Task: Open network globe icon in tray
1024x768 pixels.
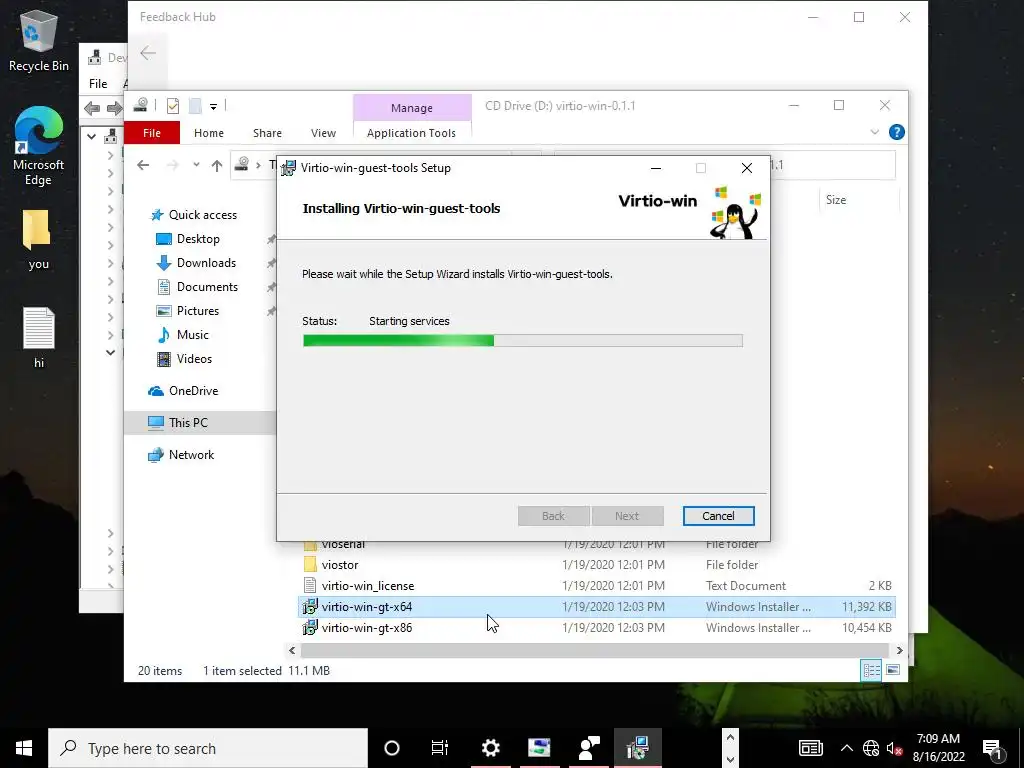Action: (871, 748)
